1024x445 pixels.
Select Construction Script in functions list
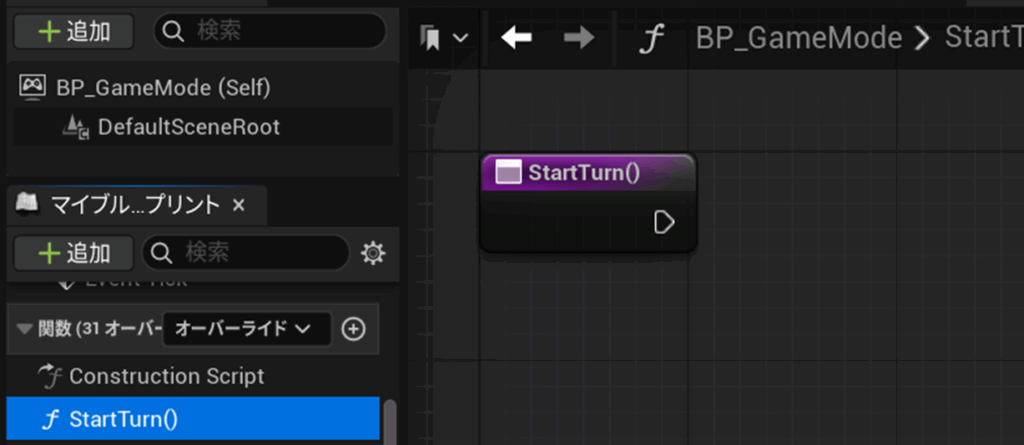[x=166, y=376]
